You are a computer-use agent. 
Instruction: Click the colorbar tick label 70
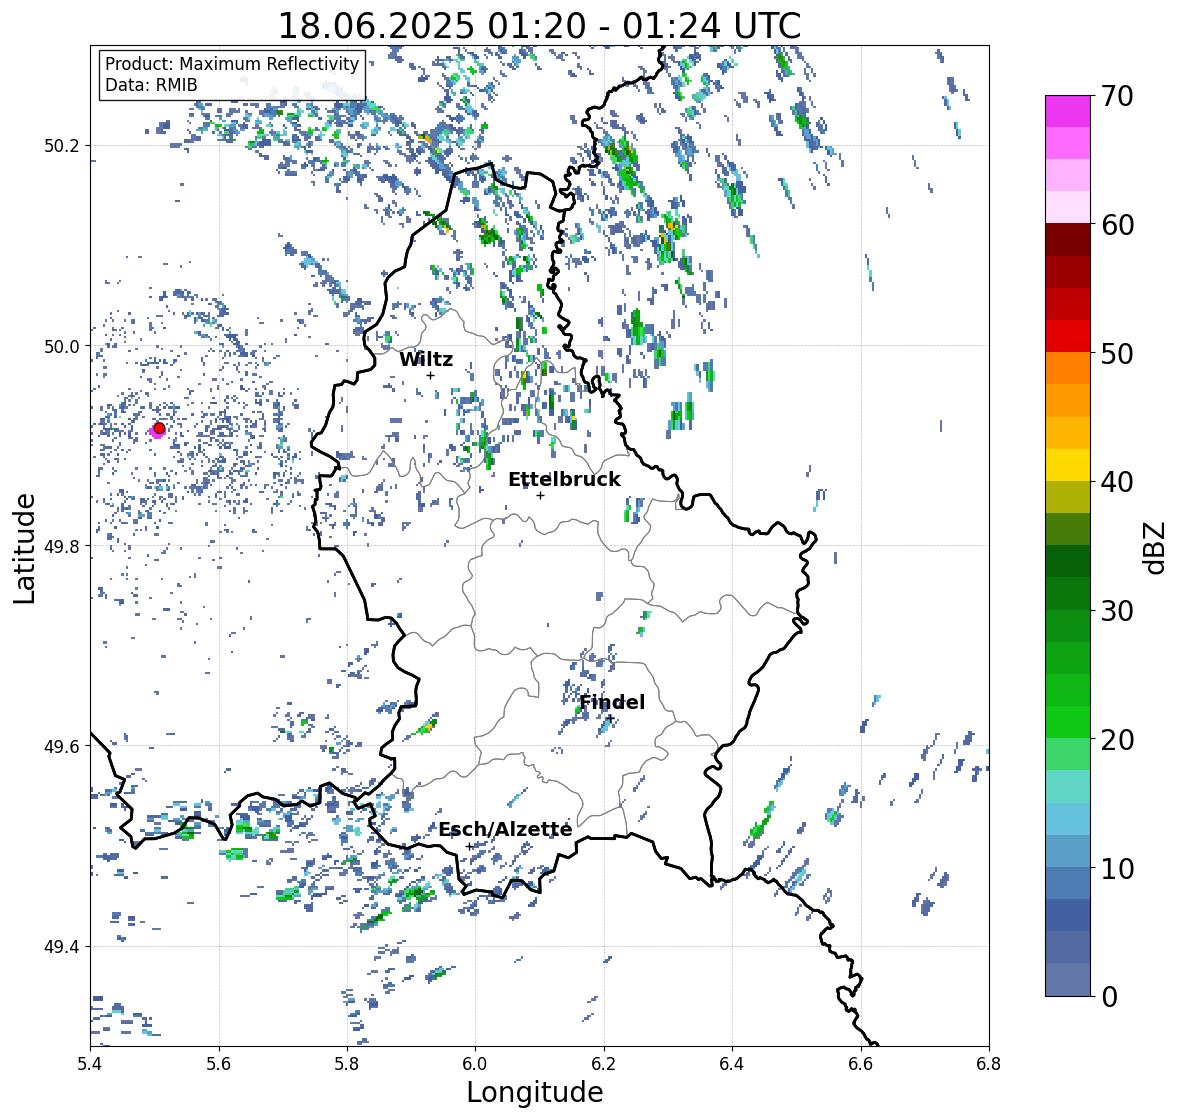pos(1117,96)
